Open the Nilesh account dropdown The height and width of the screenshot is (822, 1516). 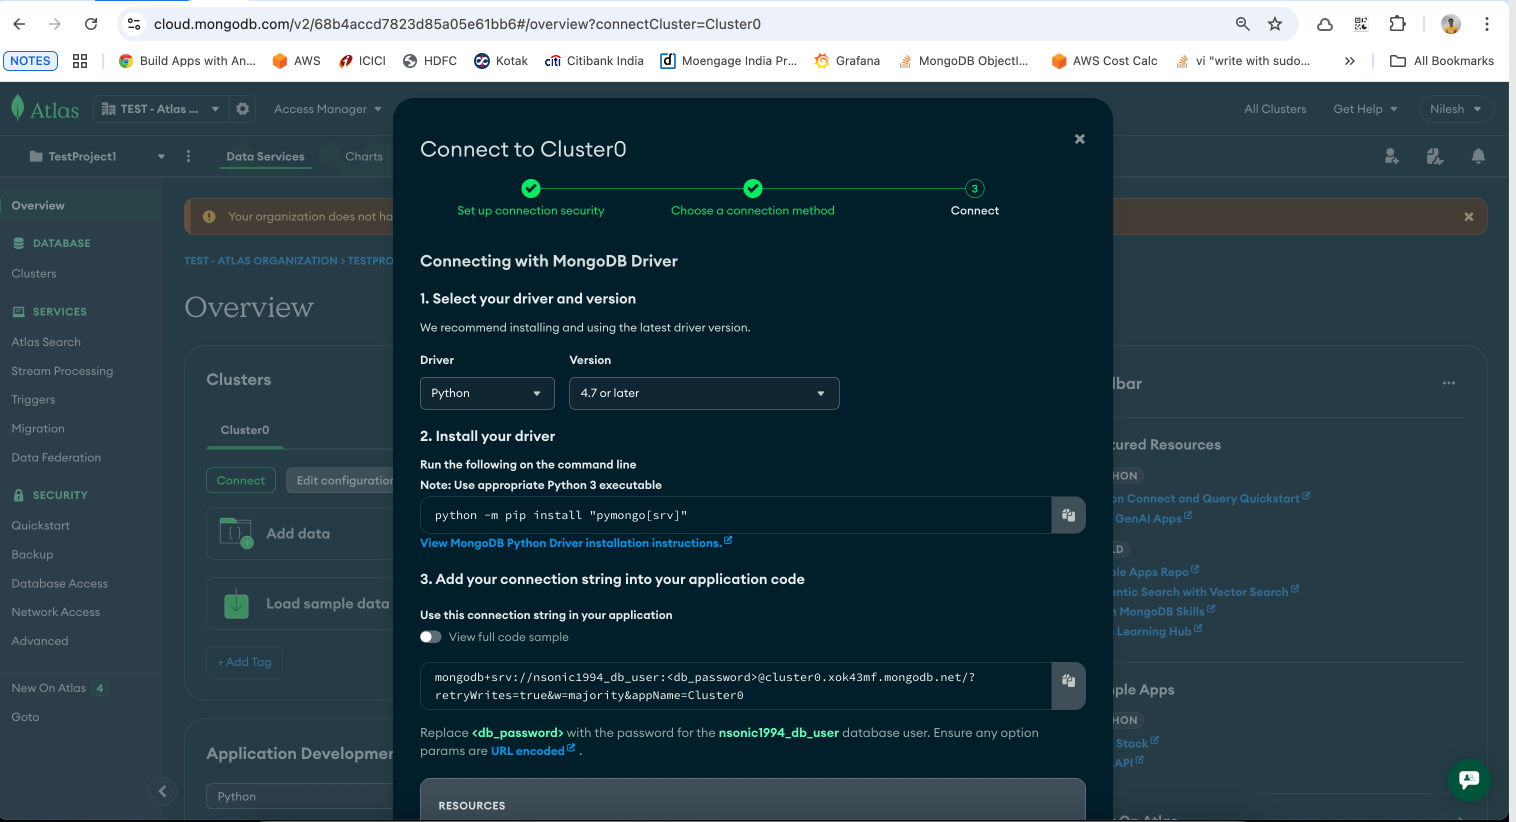[1456, 109]
